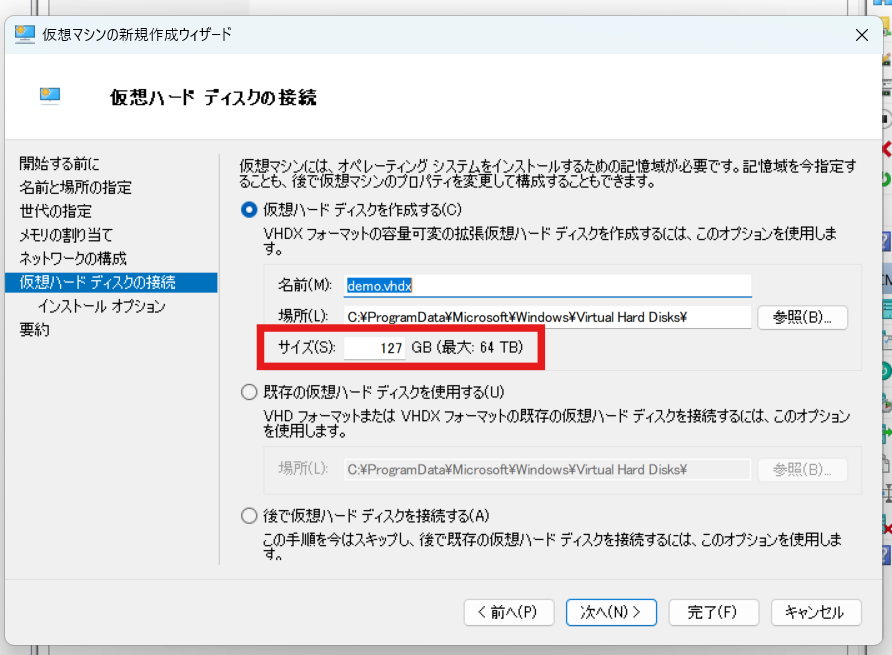Click the header icon beside 仮想ハード ディスクの接続
Viewport: 892px width, 655px height.
pyautogui.click(x=50, y=96)
